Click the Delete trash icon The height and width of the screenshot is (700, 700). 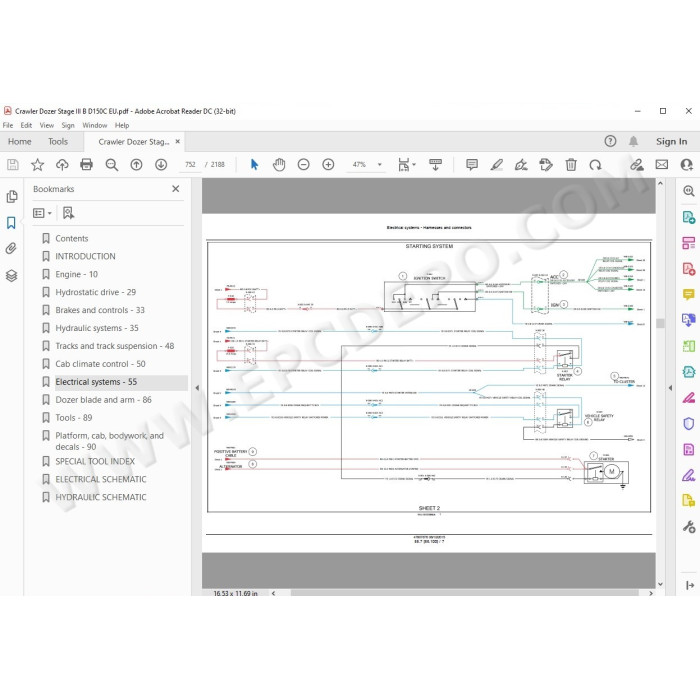[x=571, y=165]
